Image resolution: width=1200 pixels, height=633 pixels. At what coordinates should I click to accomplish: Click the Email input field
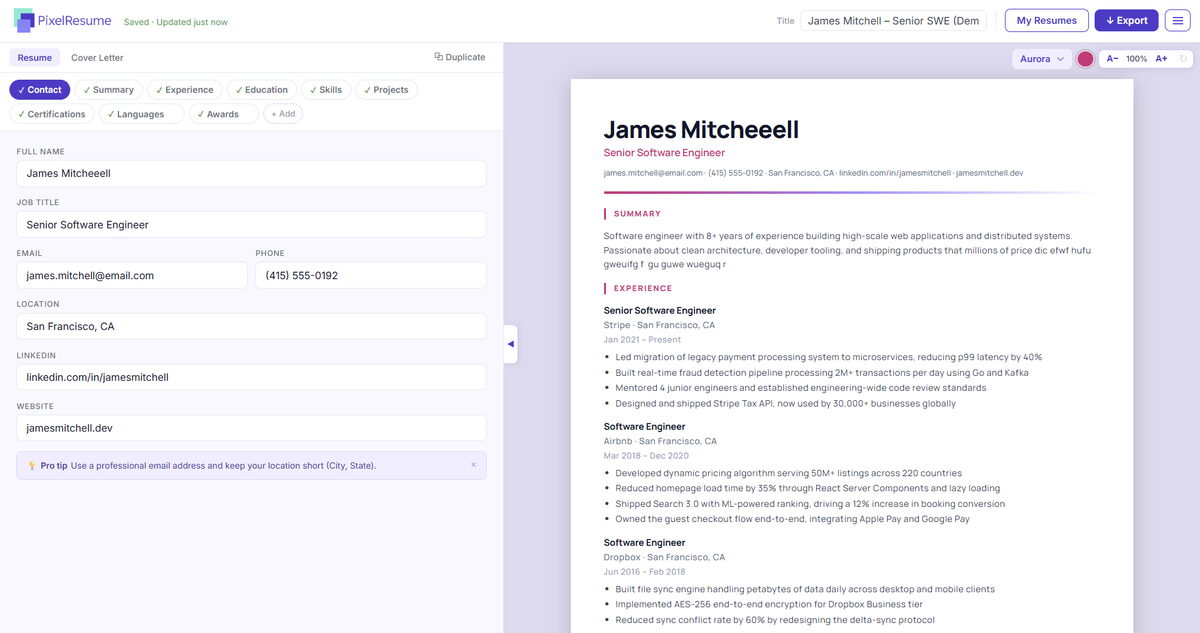click(132, 275)
